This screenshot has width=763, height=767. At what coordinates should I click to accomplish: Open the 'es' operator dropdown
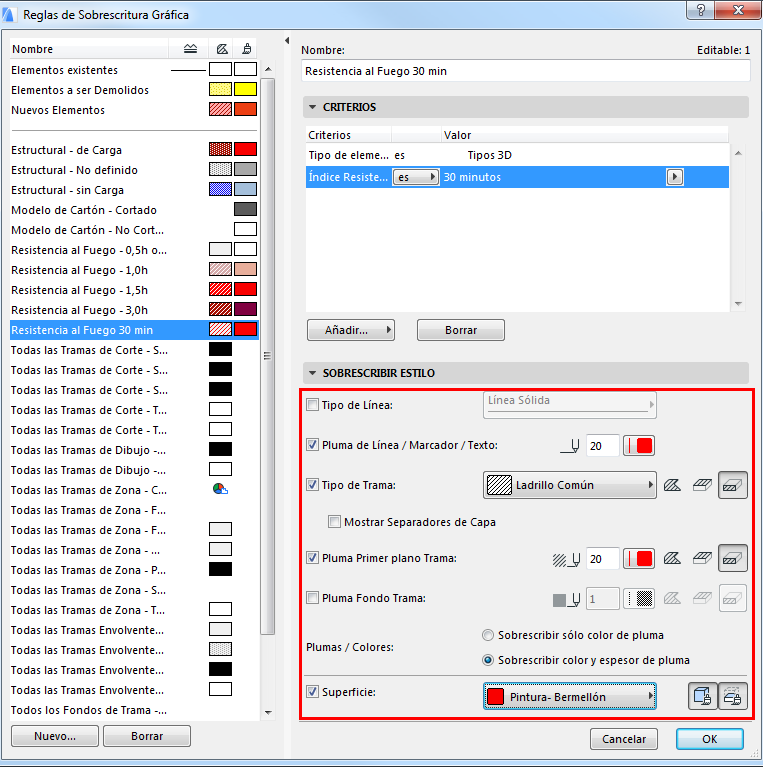(x=416, y=177)
